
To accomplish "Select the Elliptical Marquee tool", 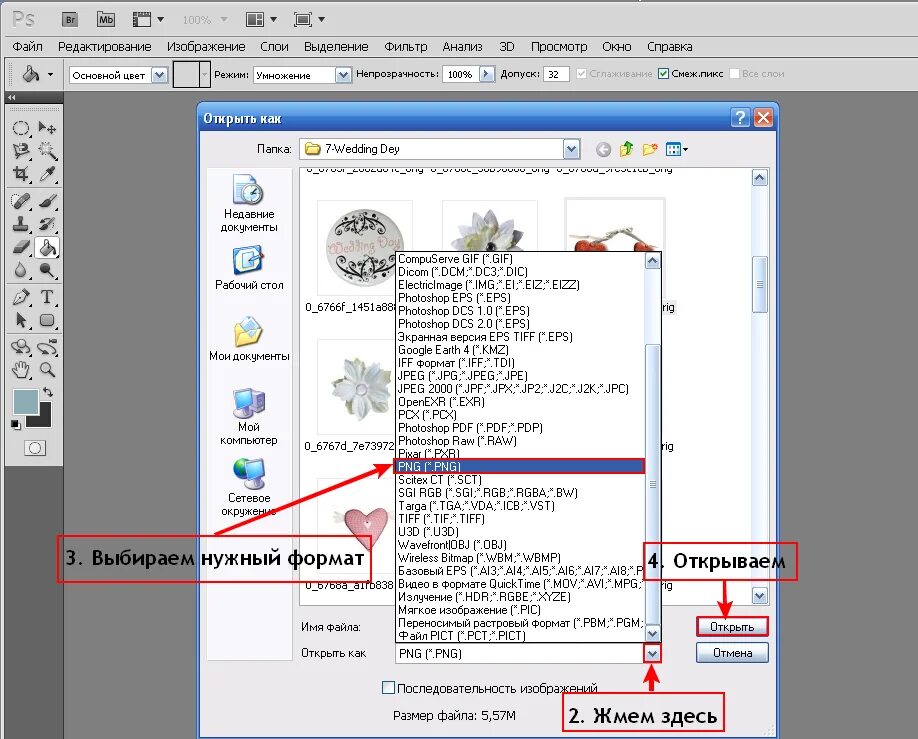I will pyautogui.click(x=21, y=128).
